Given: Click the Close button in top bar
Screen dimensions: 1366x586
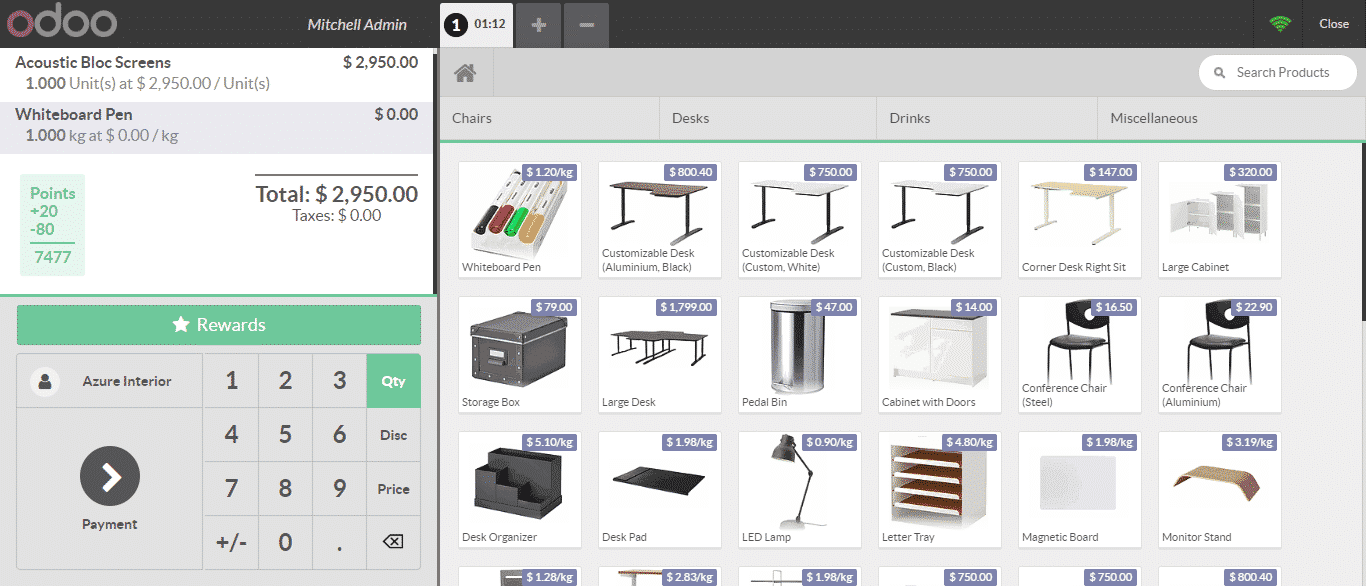Looking at the screenshot, I should [1333, 24].
